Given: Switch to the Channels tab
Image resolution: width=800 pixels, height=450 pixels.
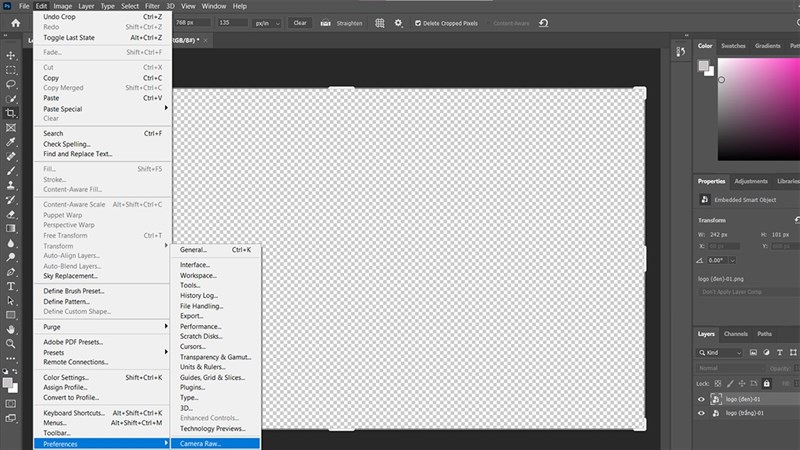Looking at the screenshot, I should pos(735,334).
